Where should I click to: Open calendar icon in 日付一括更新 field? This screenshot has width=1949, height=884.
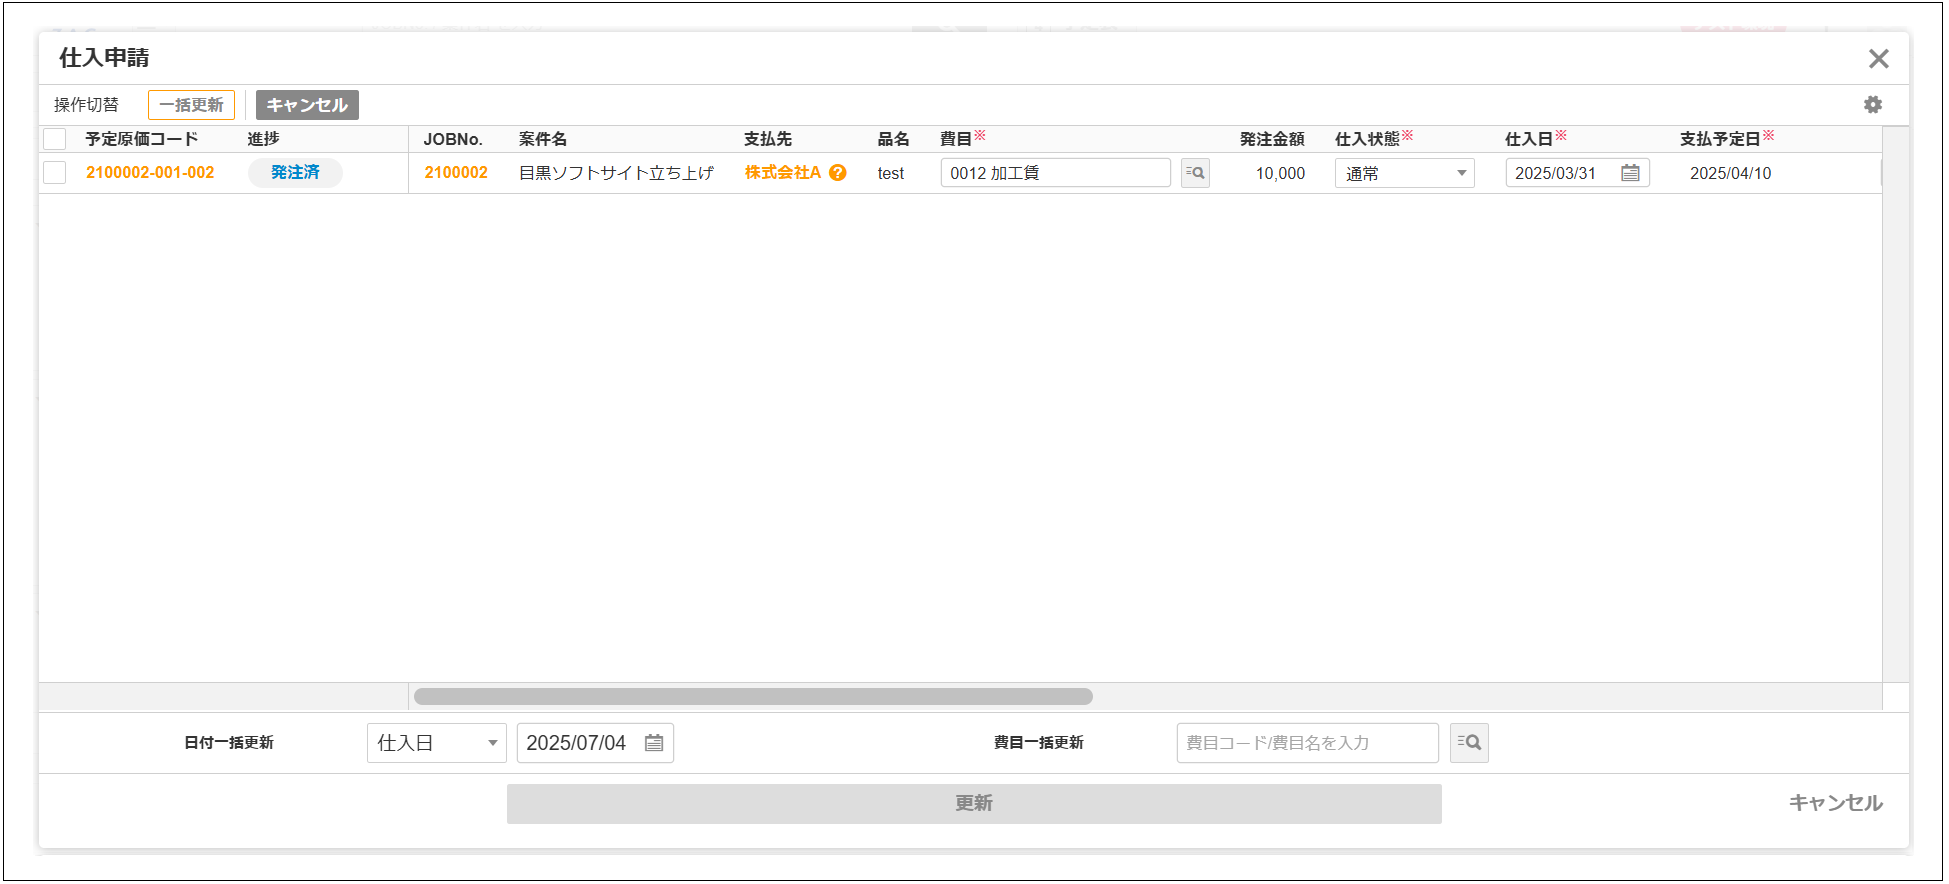[x=654, y=743]
